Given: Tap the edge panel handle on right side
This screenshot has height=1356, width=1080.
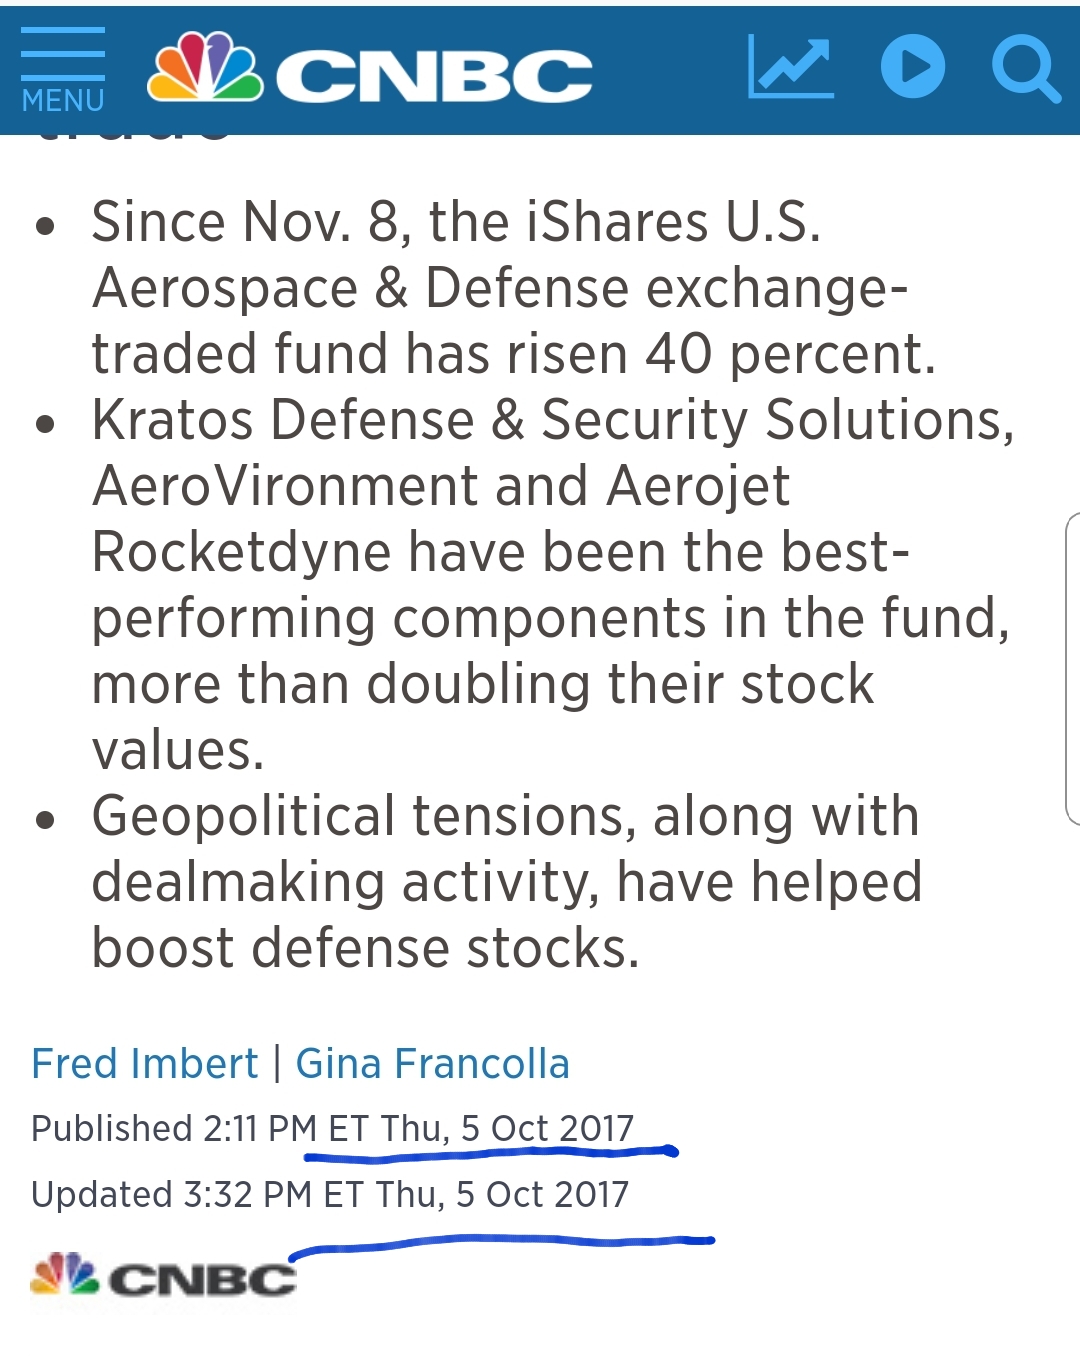Looking at the screenshot, I should tap(1072, 668).
